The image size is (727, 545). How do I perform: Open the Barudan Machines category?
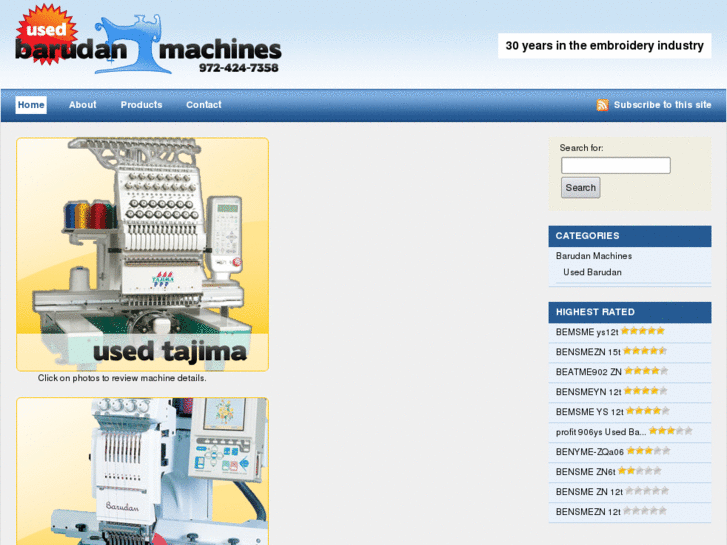click(x=593, y=256)
